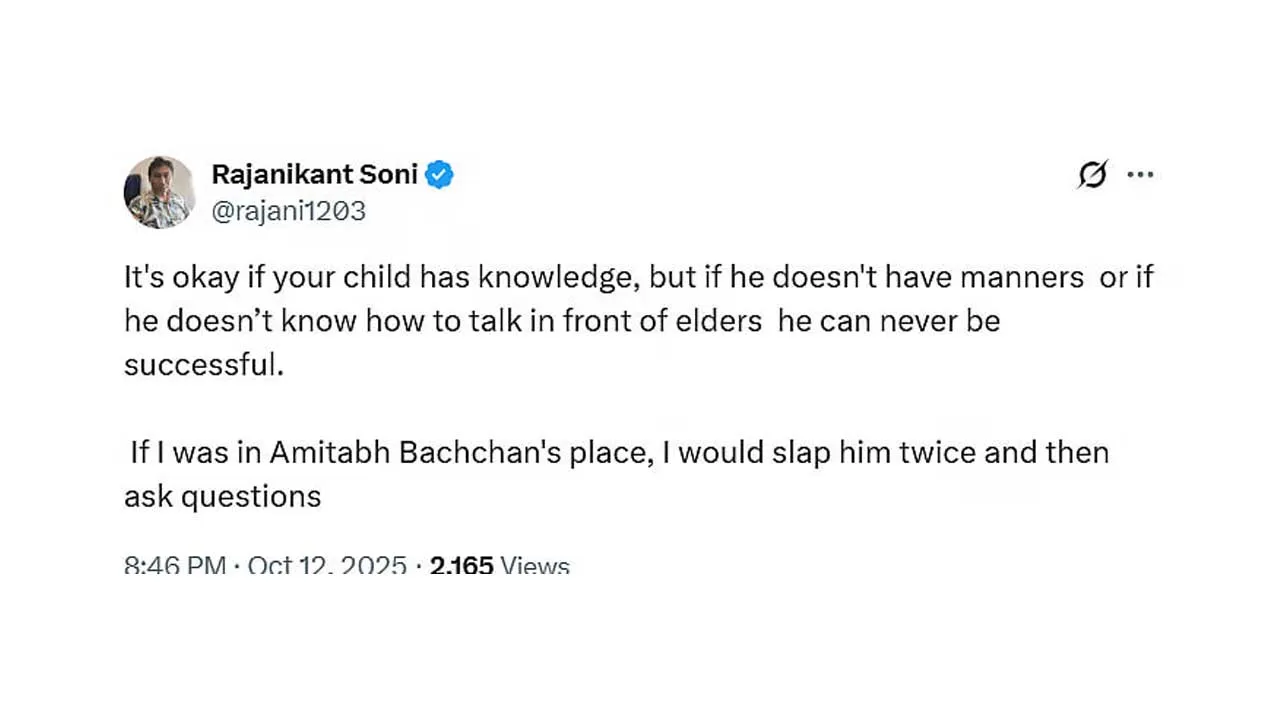Open Rajanikant Soni's profile picture
This screenshot has width=1280, height=720.
(159, 192)
